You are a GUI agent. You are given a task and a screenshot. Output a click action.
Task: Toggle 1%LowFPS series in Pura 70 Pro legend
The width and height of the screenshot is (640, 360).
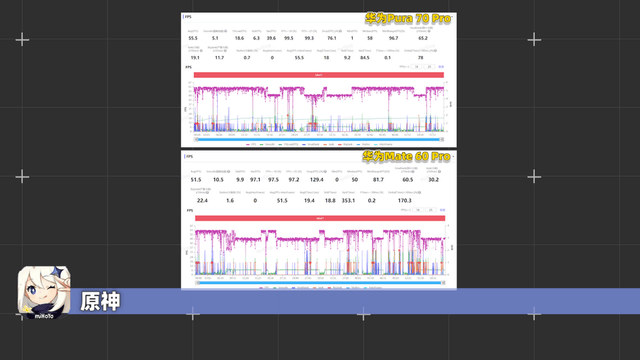288,144
